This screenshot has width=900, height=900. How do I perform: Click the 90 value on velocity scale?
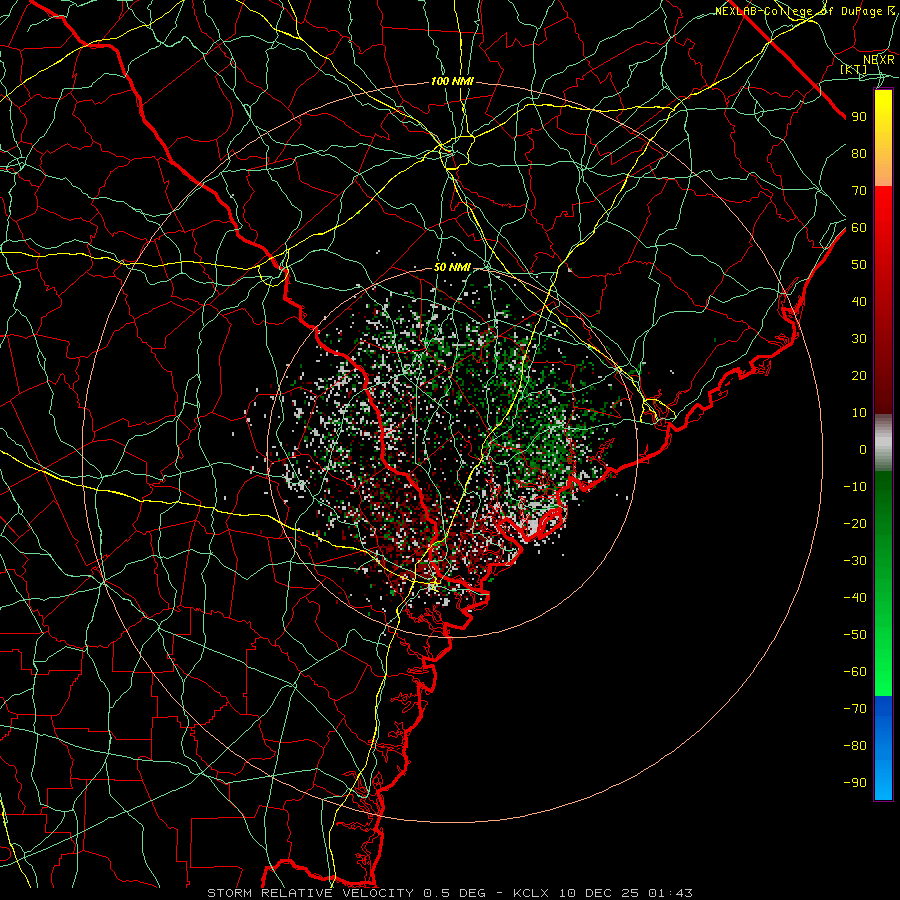859,117
